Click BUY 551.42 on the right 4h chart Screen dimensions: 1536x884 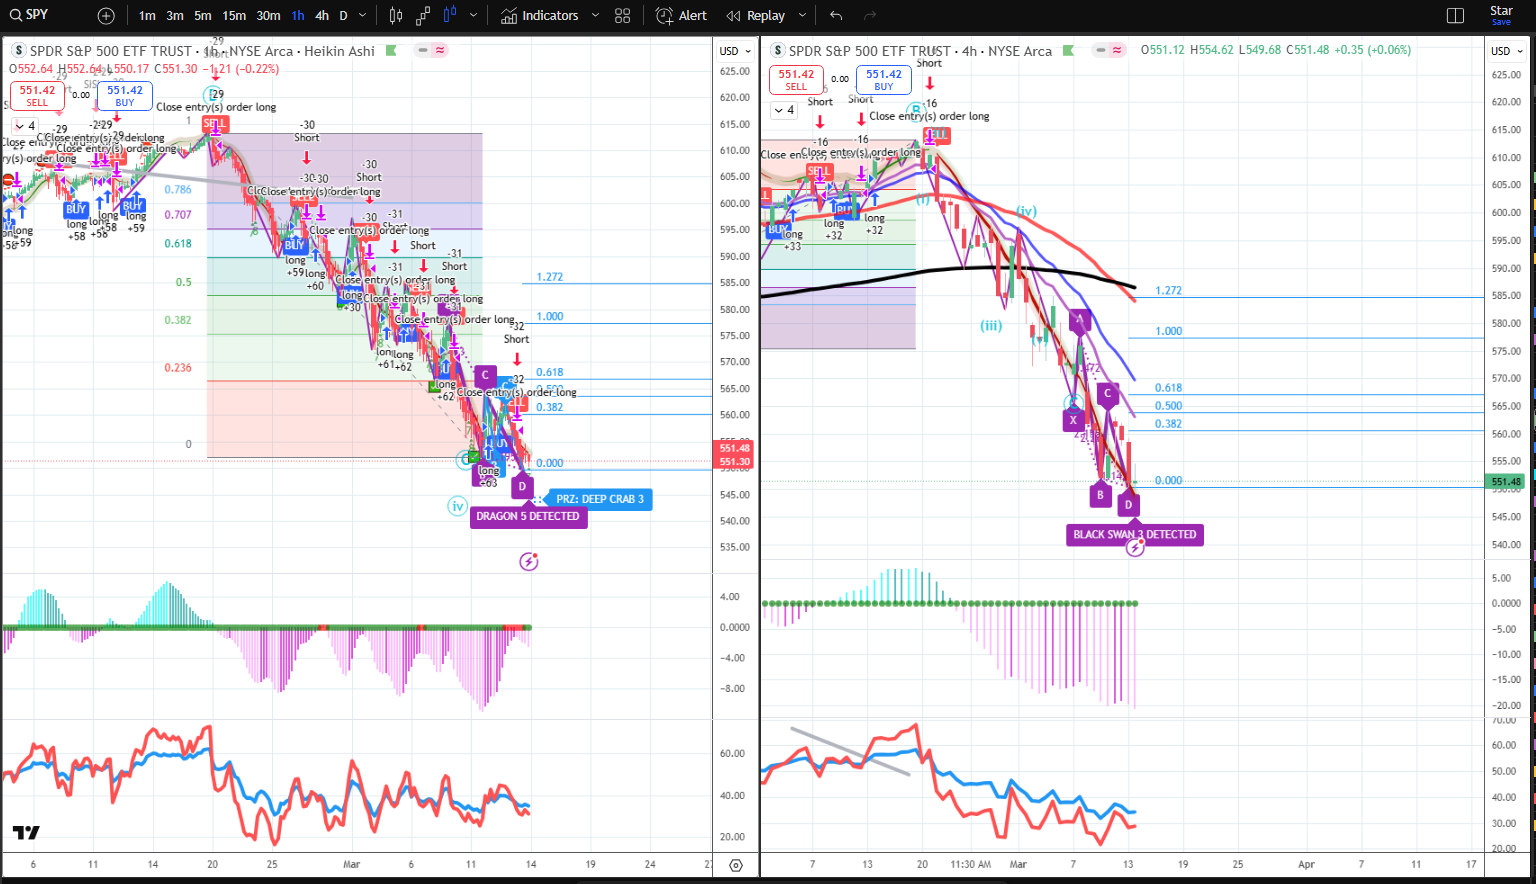(884, 79)
